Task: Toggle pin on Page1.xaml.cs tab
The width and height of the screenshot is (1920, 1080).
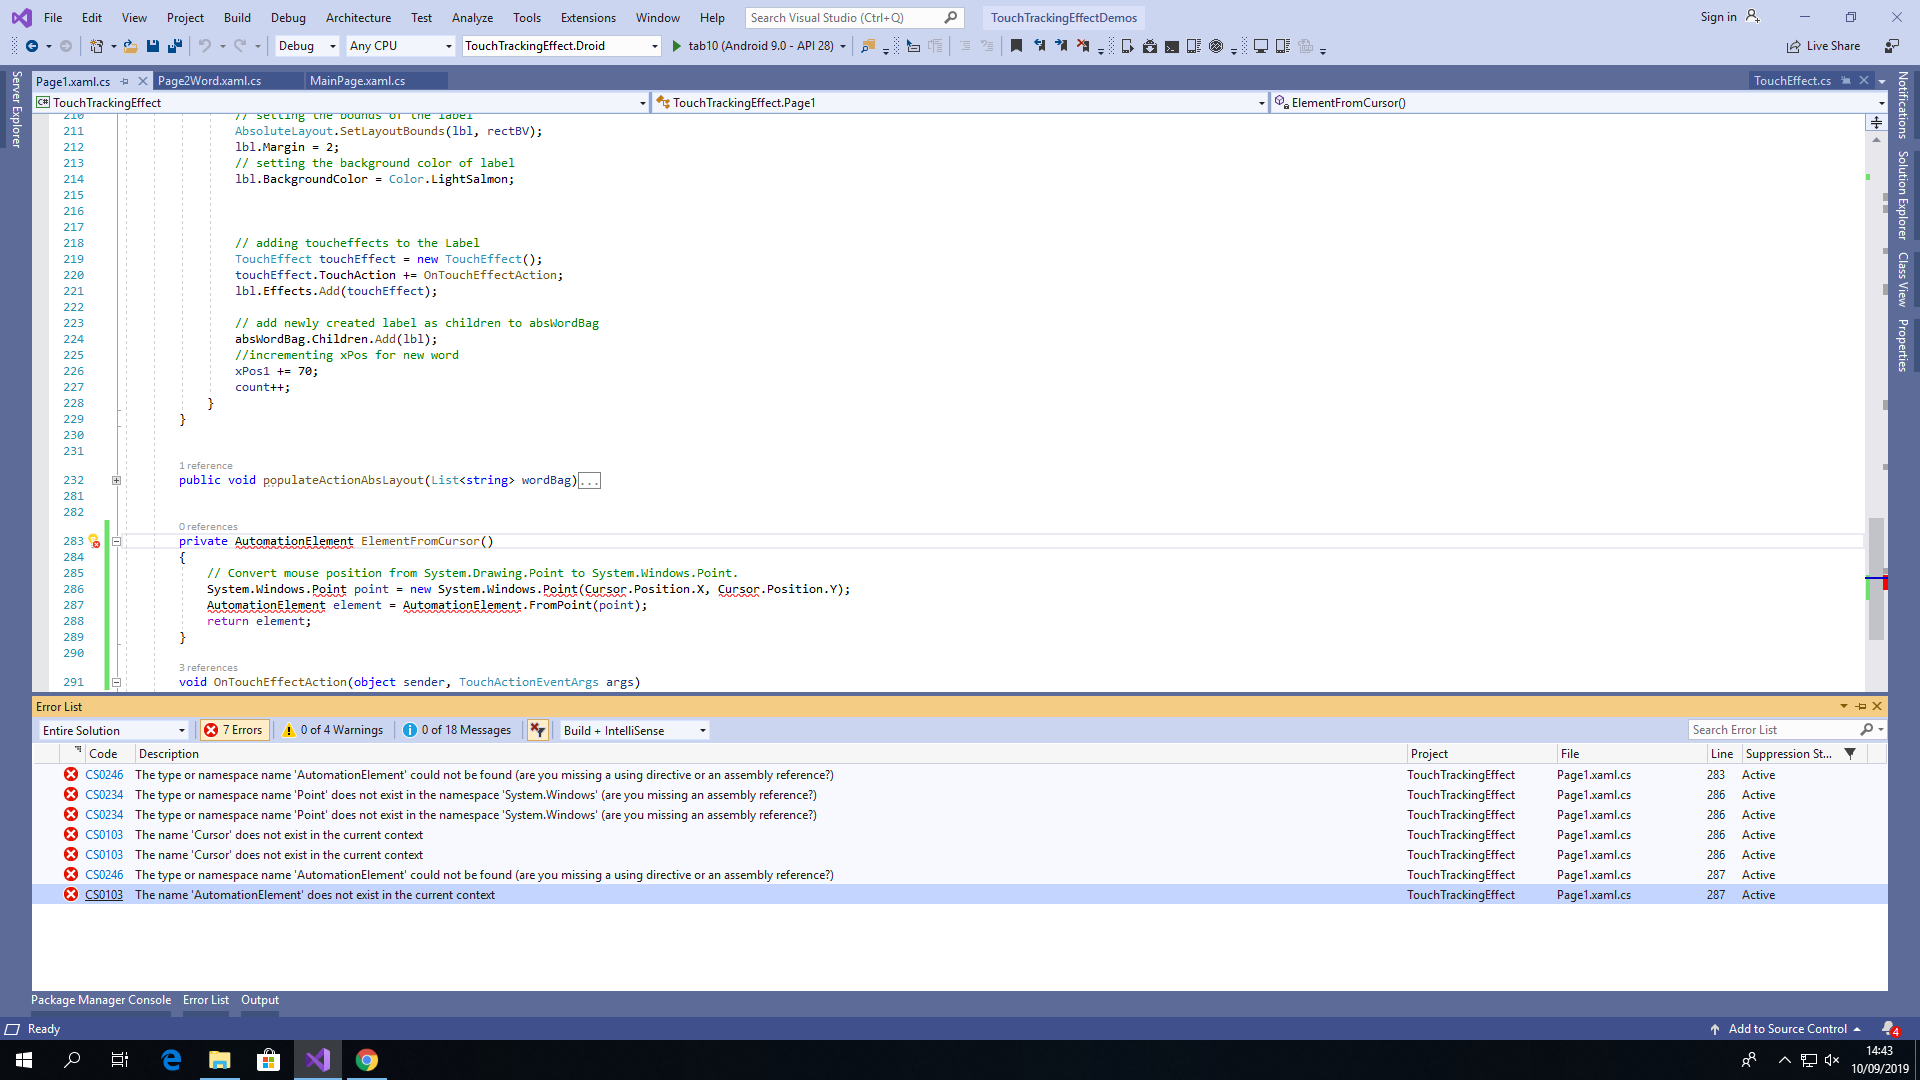Action: pos(125,81)
